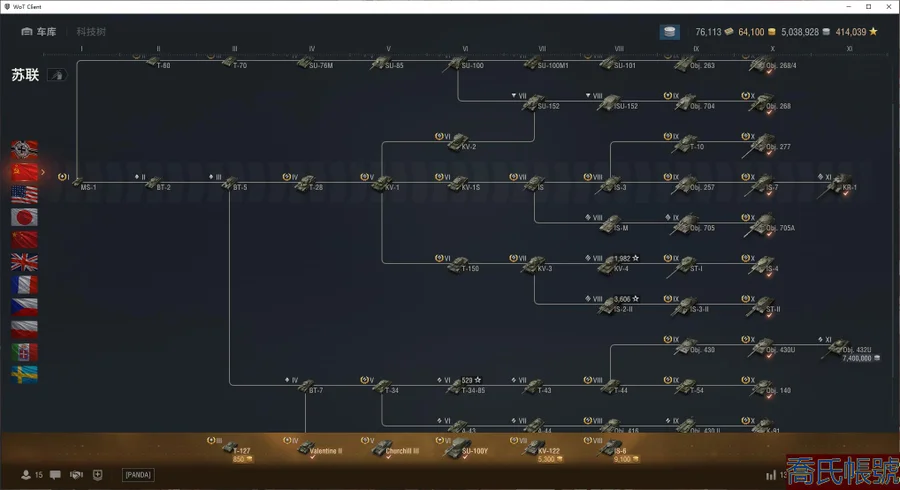Select the Sweden nation flag
The height and width of the screenshot is (490, 900).
[24, 374]
